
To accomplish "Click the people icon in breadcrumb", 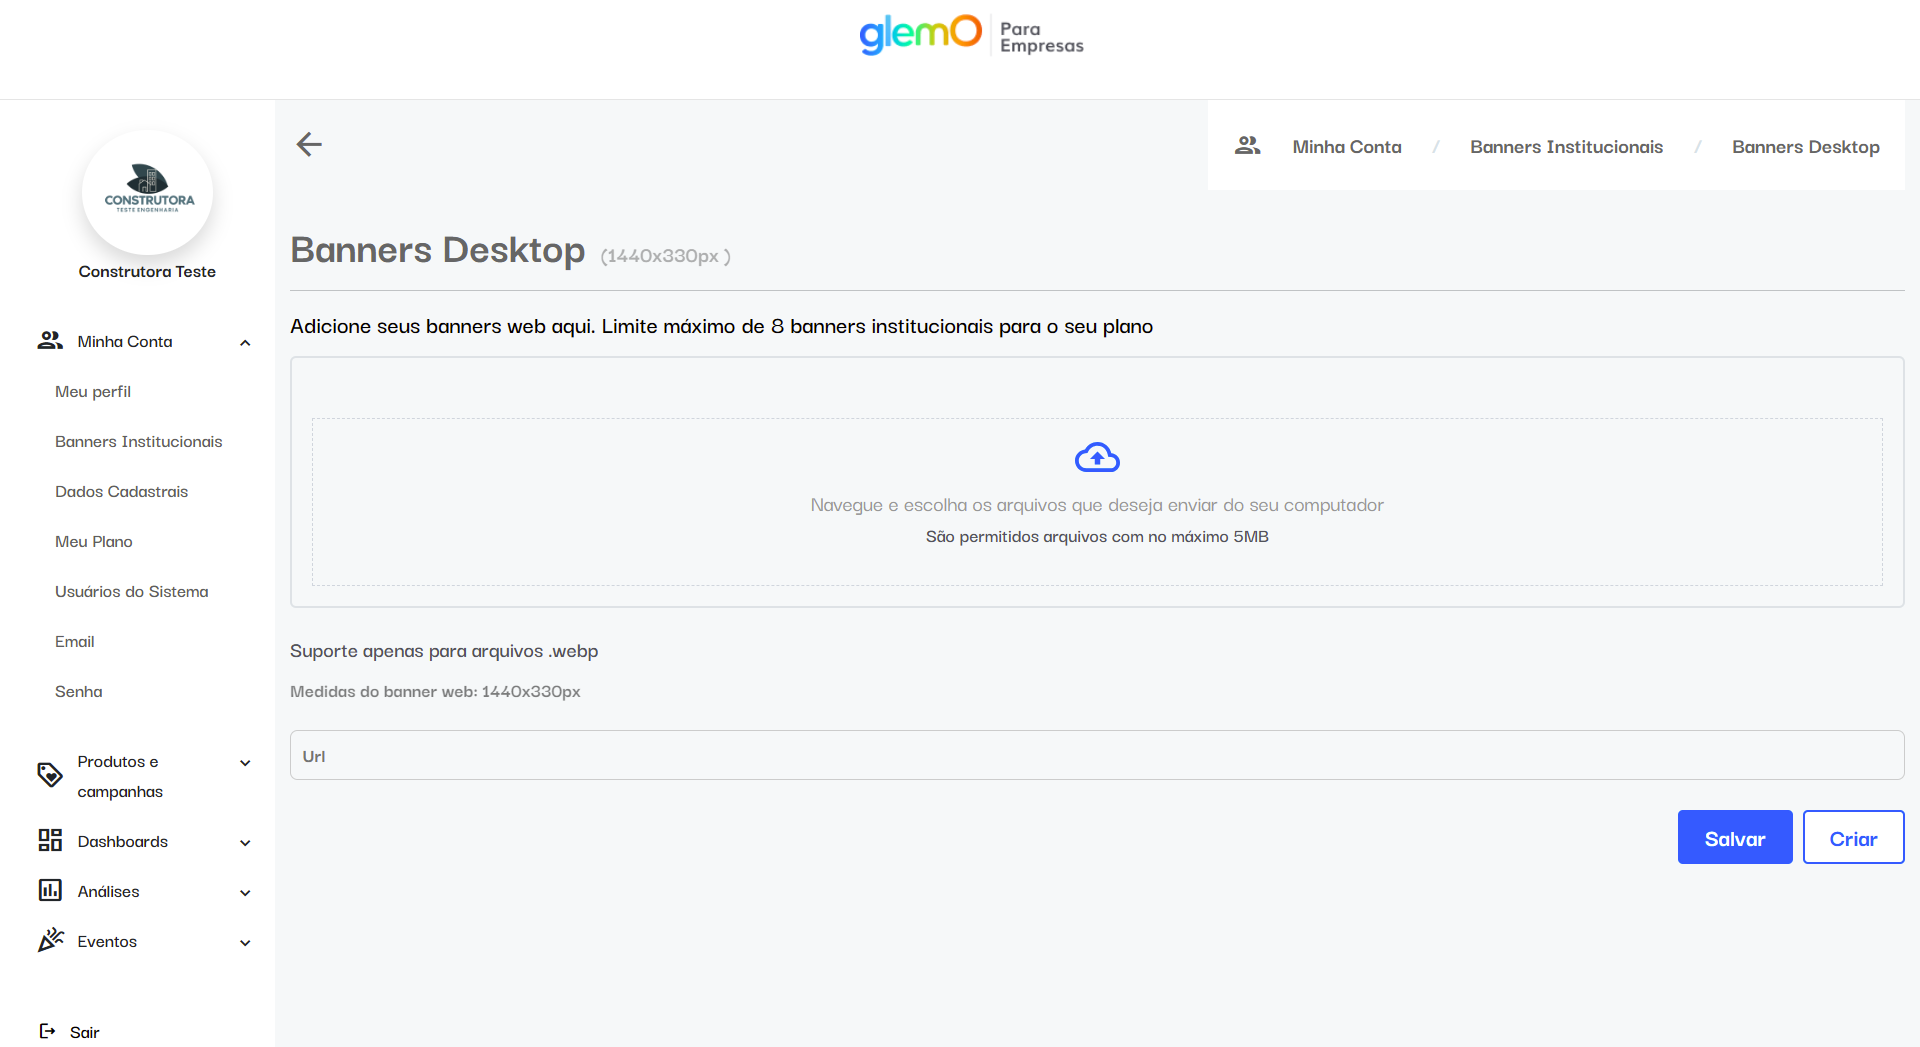I will click(x=1247, y=146).
